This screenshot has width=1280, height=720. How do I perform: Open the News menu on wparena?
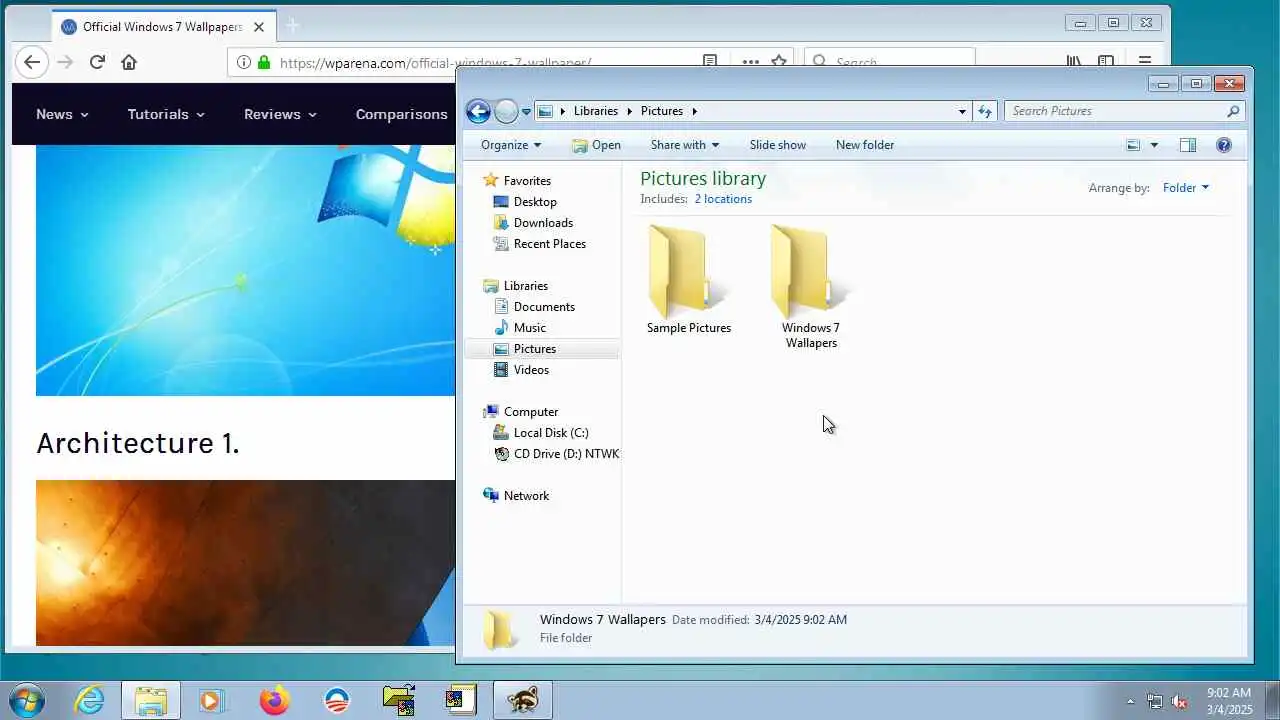(x=62, y=114)
